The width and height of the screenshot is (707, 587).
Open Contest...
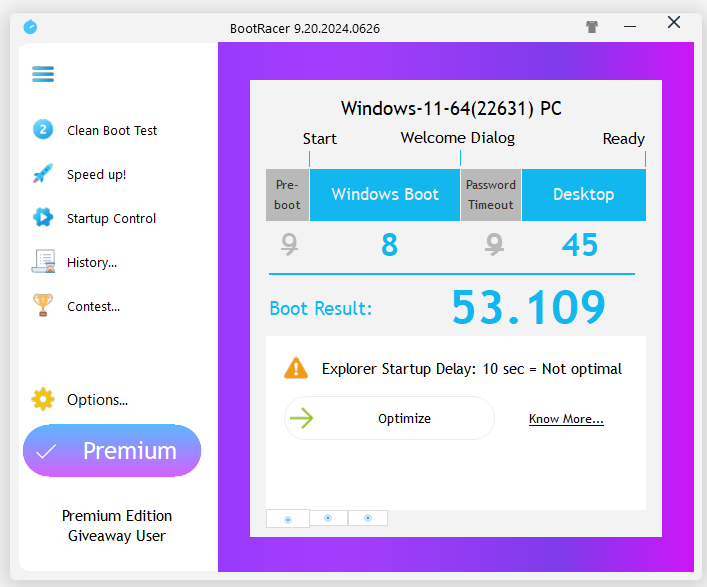tap(93, 307)
